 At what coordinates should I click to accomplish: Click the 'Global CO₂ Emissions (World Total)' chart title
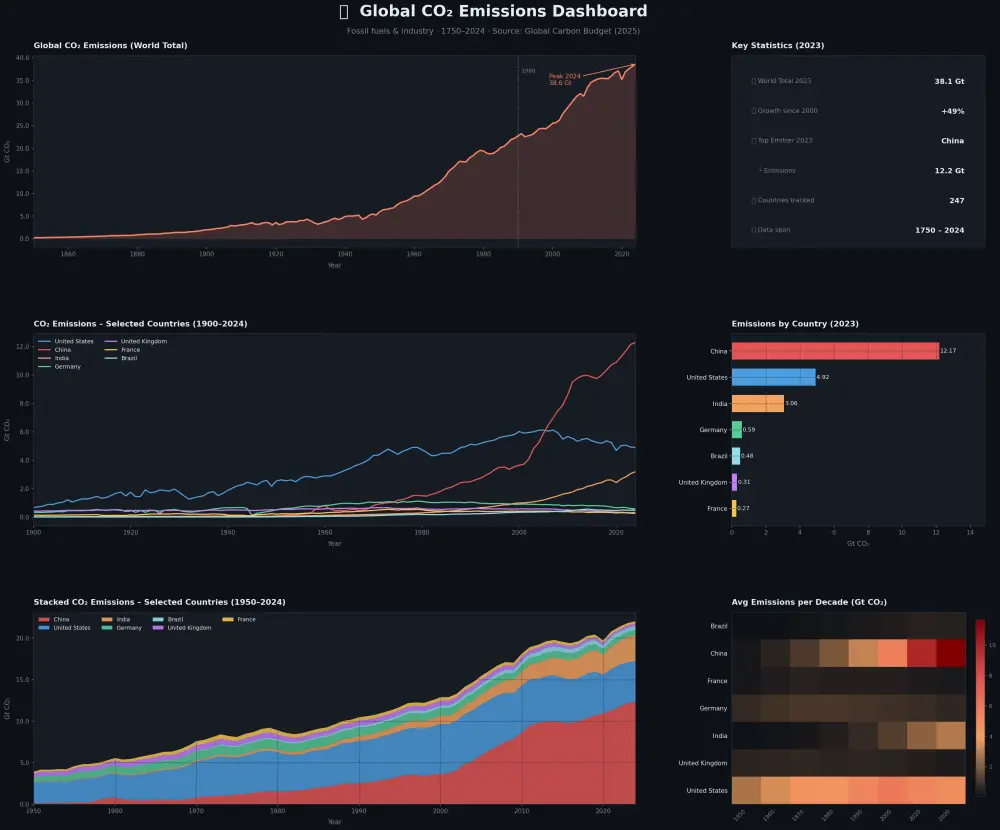110,45
